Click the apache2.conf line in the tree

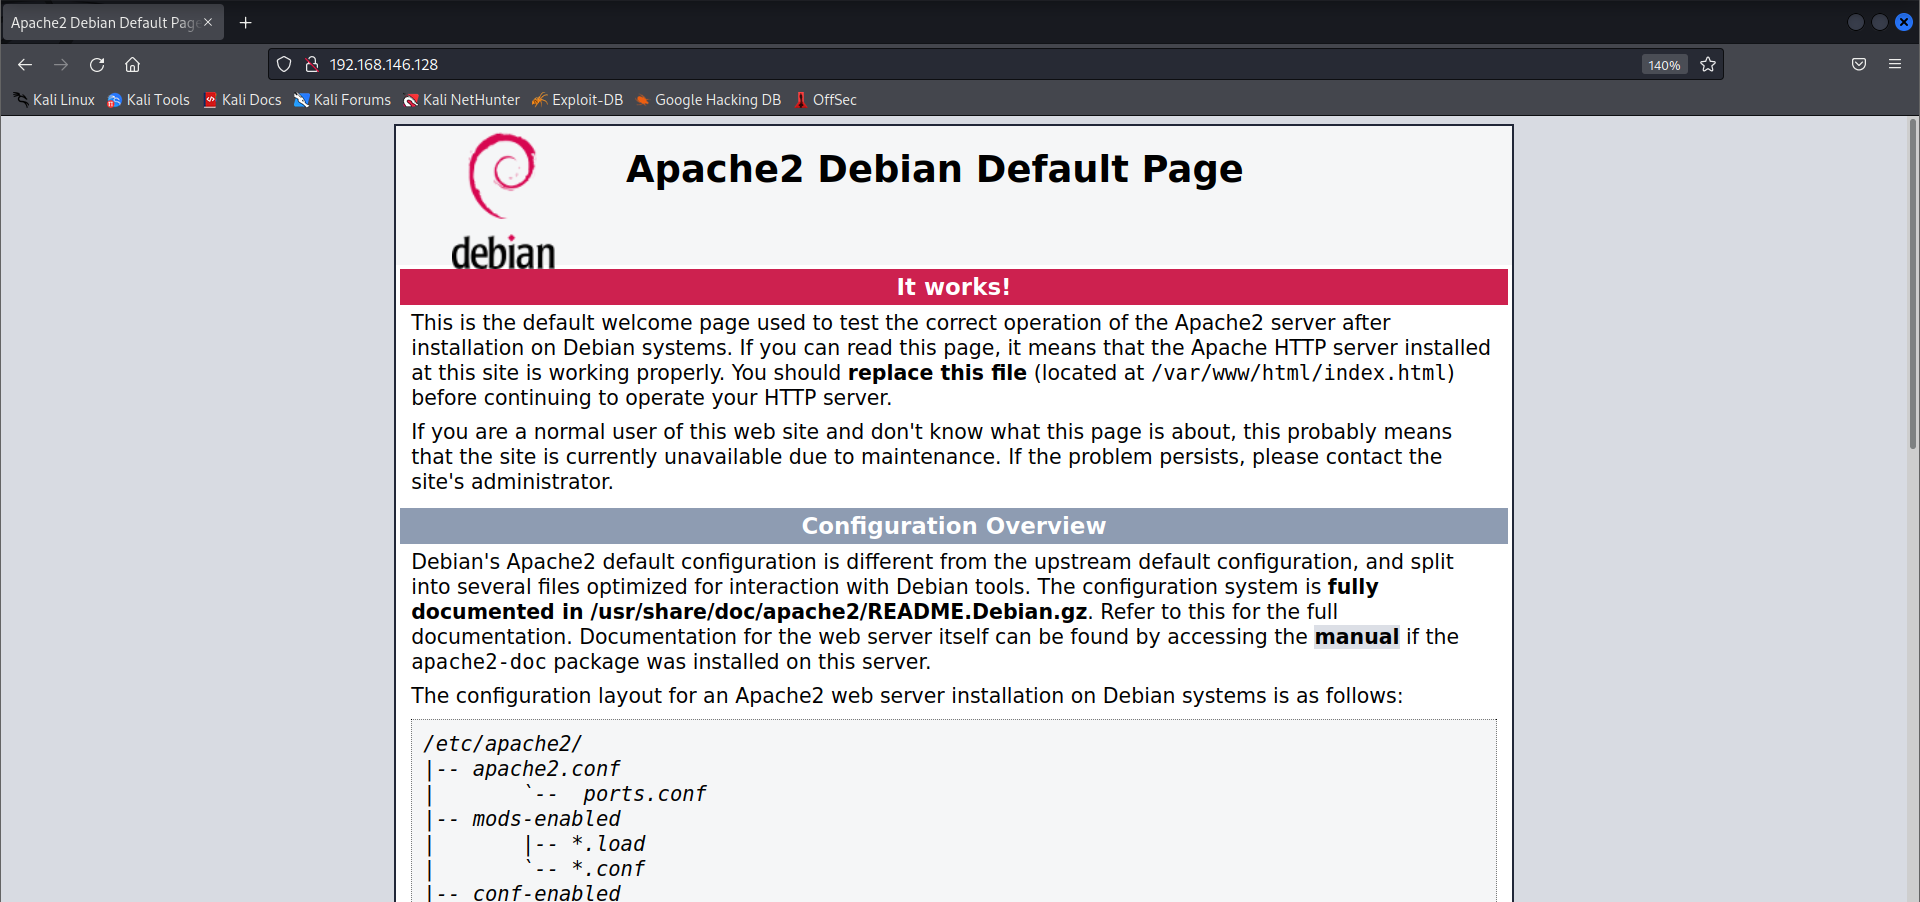546,769
